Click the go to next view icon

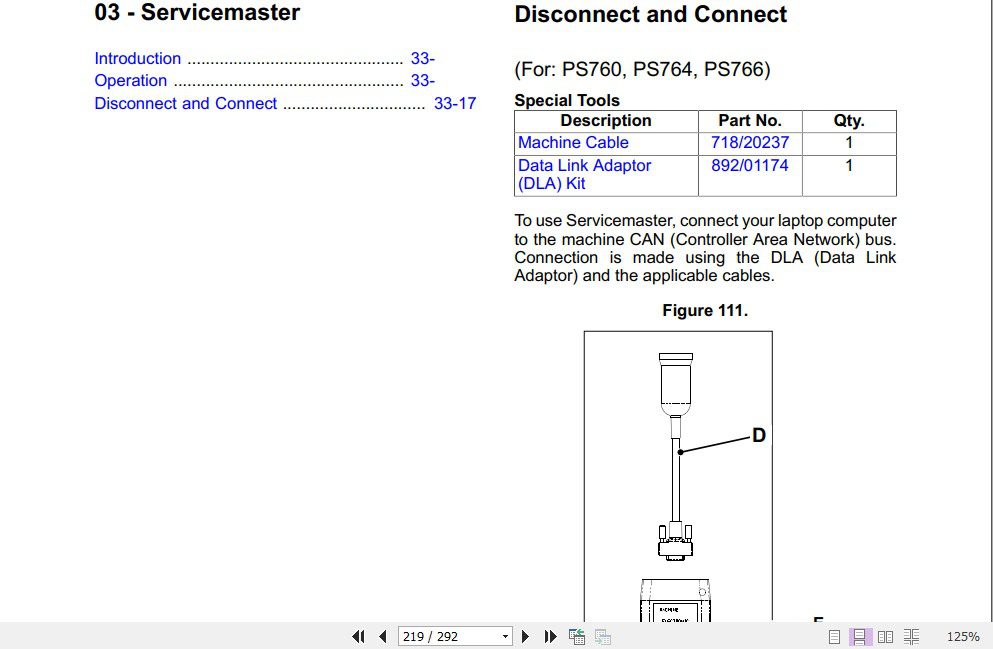tap(603, 636)
